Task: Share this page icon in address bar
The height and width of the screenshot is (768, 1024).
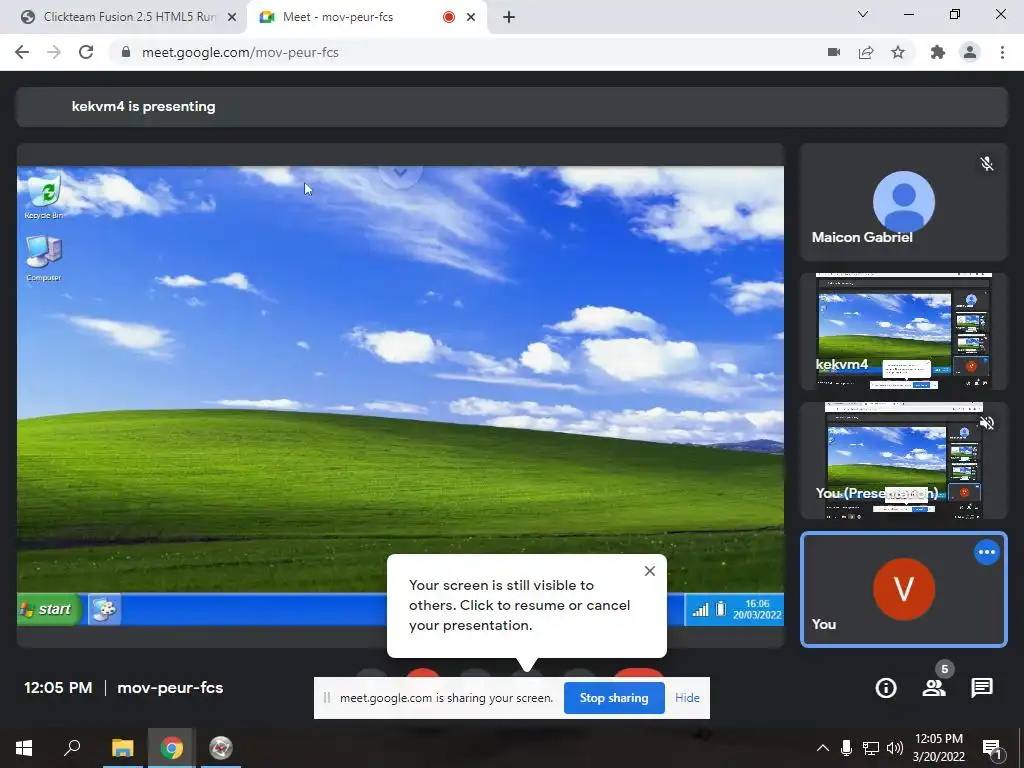Action: pyautogui.click(x=866, y=52)
